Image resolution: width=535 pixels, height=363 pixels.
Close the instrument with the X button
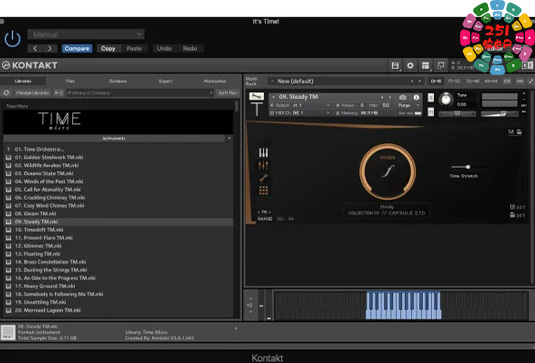pyautogui.click(x=524, y=93)
